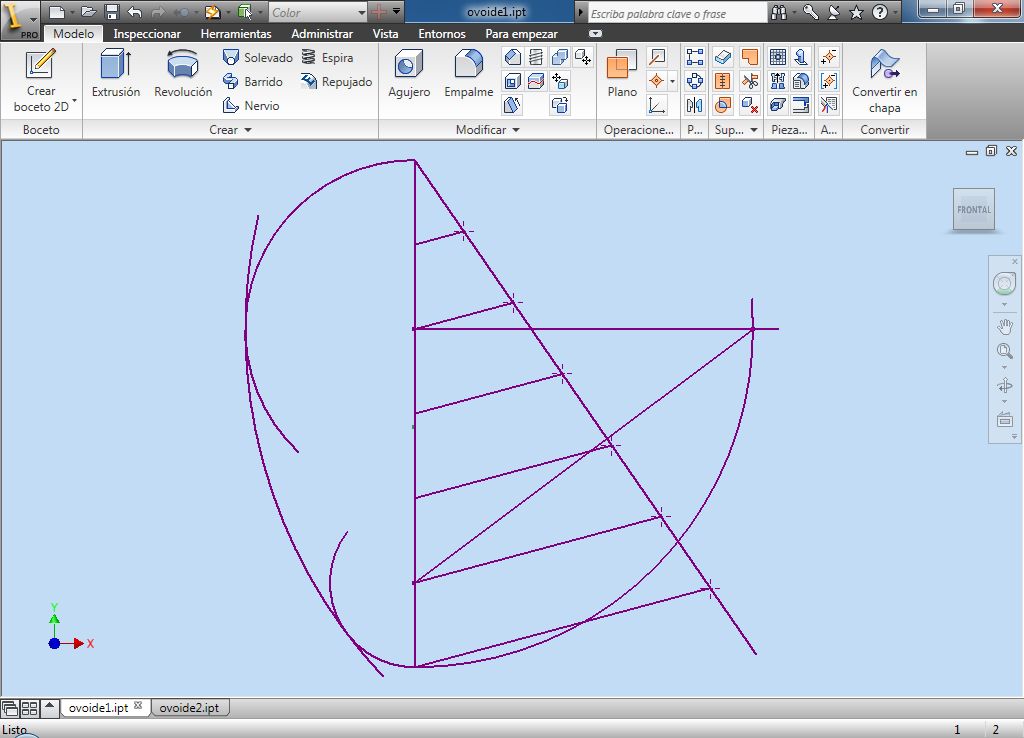This screenshot has height=738, width=1024.
Task: Activate the Orbit tool in navigation bar
Action: (x=1004, y=386)
